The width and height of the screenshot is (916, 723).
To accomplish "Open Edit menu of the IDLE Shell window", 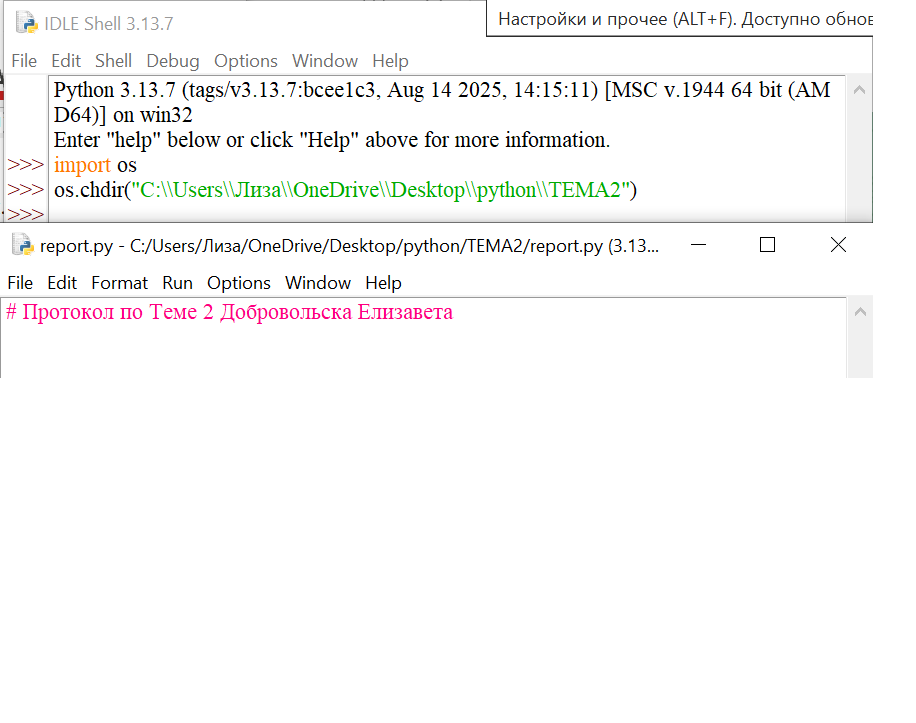I will click(x=66, y=61).
